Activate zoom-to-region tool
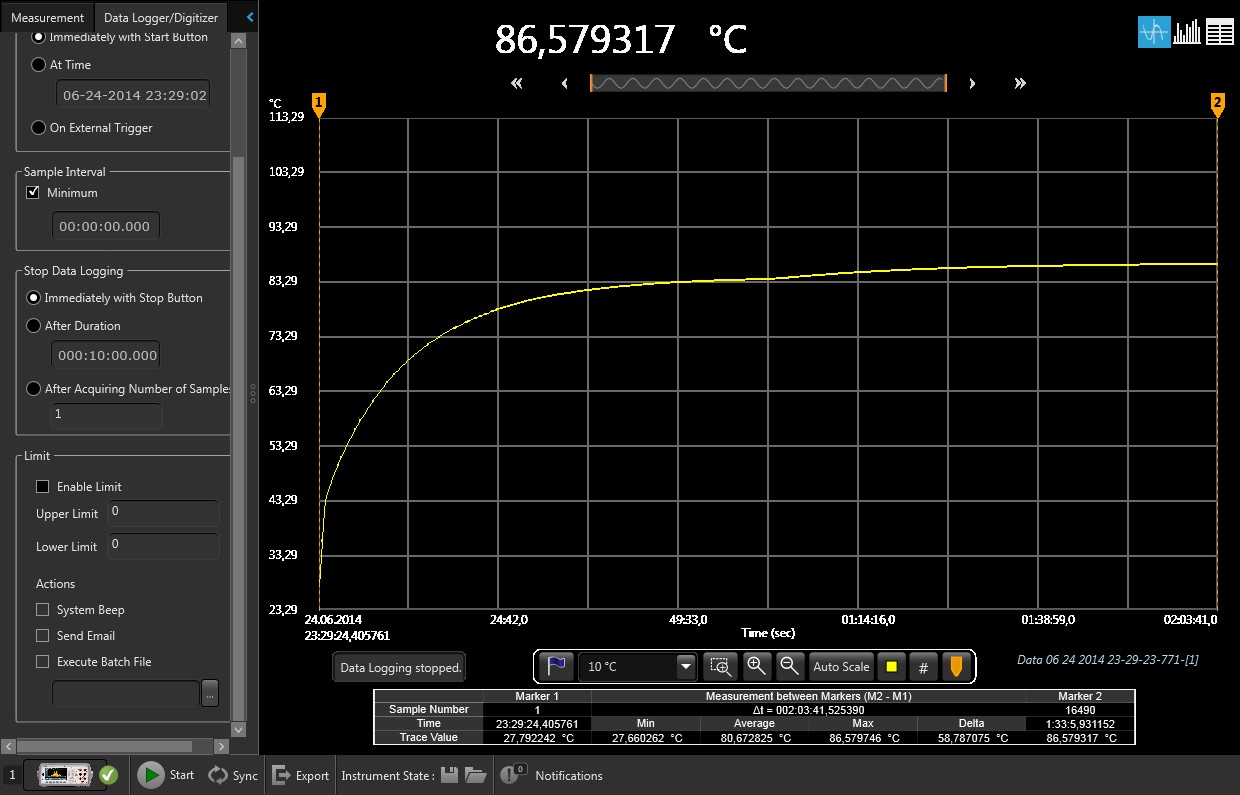The width and height of the screenshot is (1240, 795). click(x=720, y=666)
